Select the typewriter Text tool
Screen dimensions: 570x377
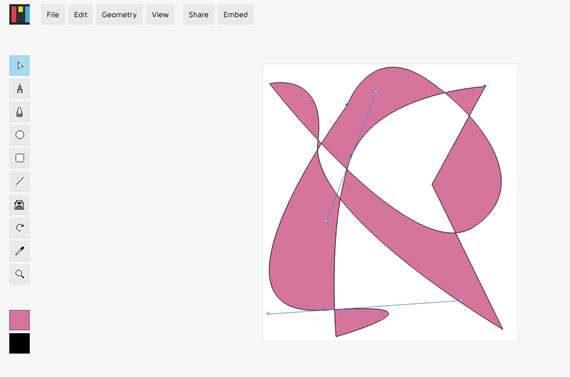pos(20,205)
